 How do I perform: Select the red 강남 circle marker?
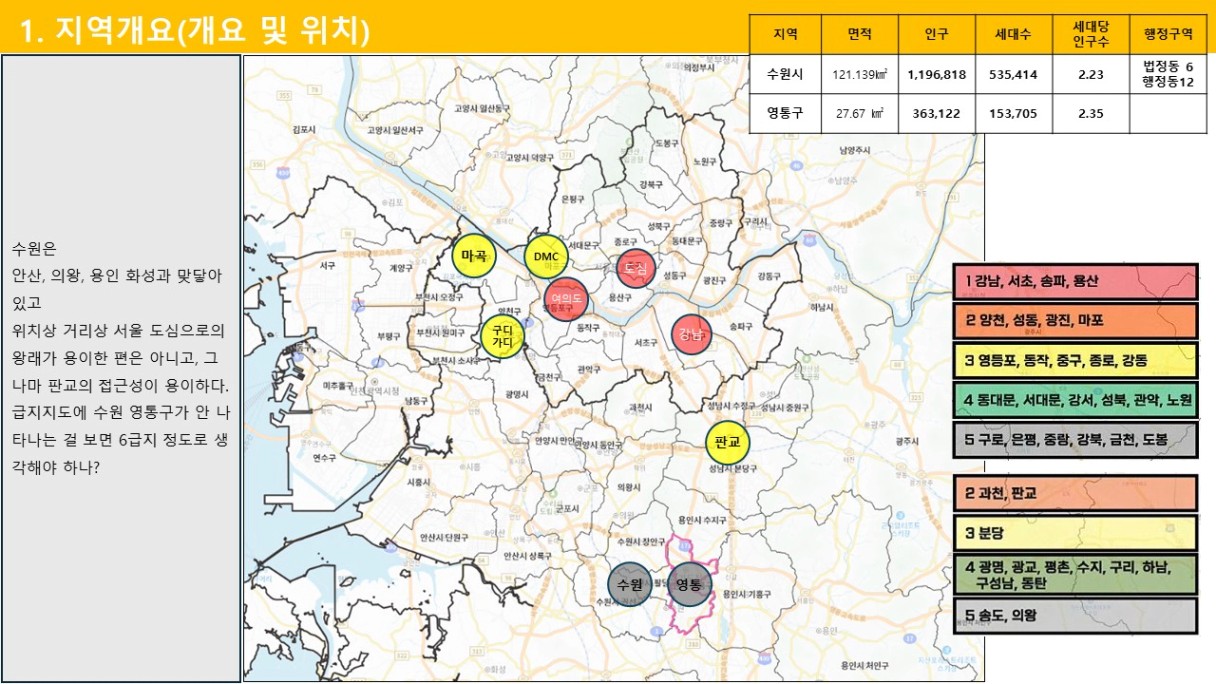tap(691, 334)
